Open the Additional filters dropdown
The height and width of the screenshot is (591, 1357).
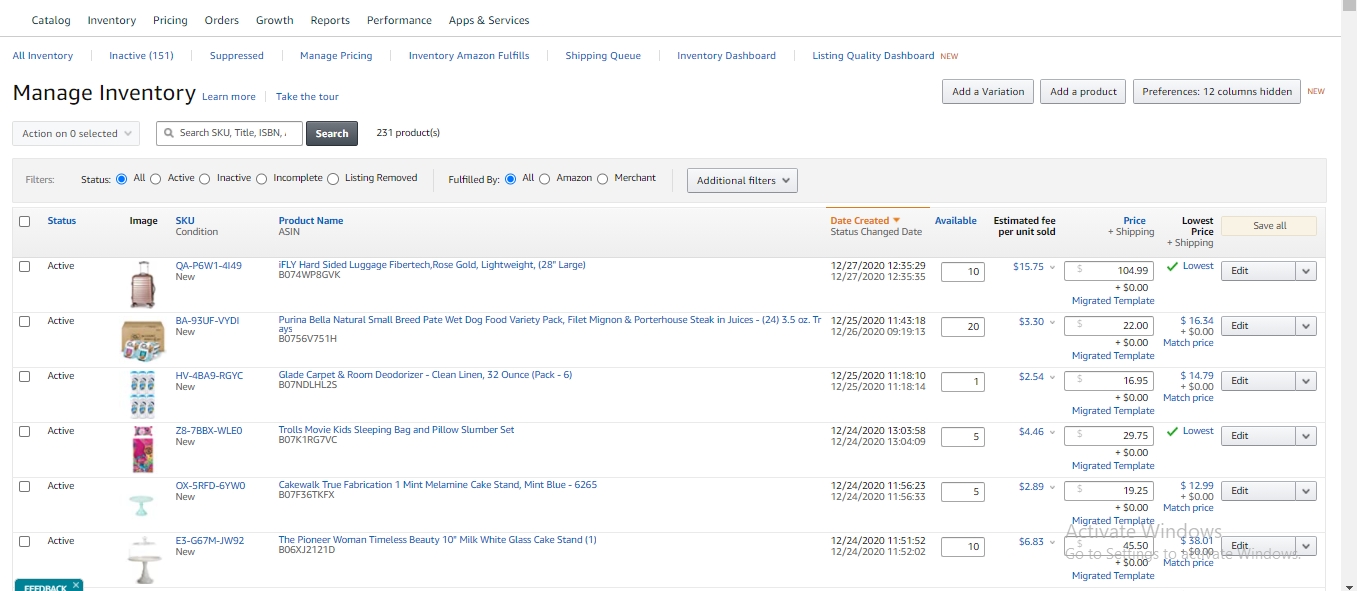742,180
